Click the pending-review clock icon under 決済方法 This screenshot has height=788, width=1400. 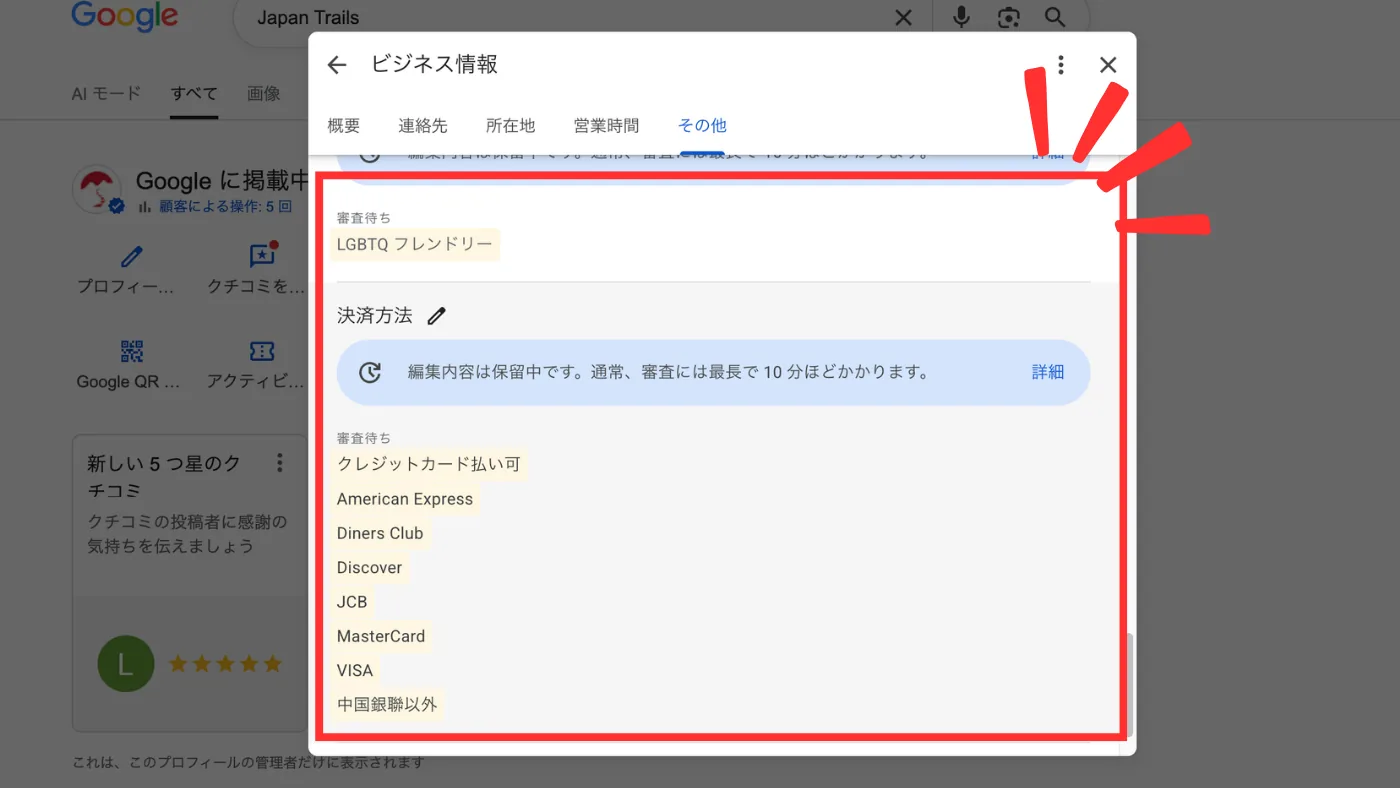click(x=370, y=372)
